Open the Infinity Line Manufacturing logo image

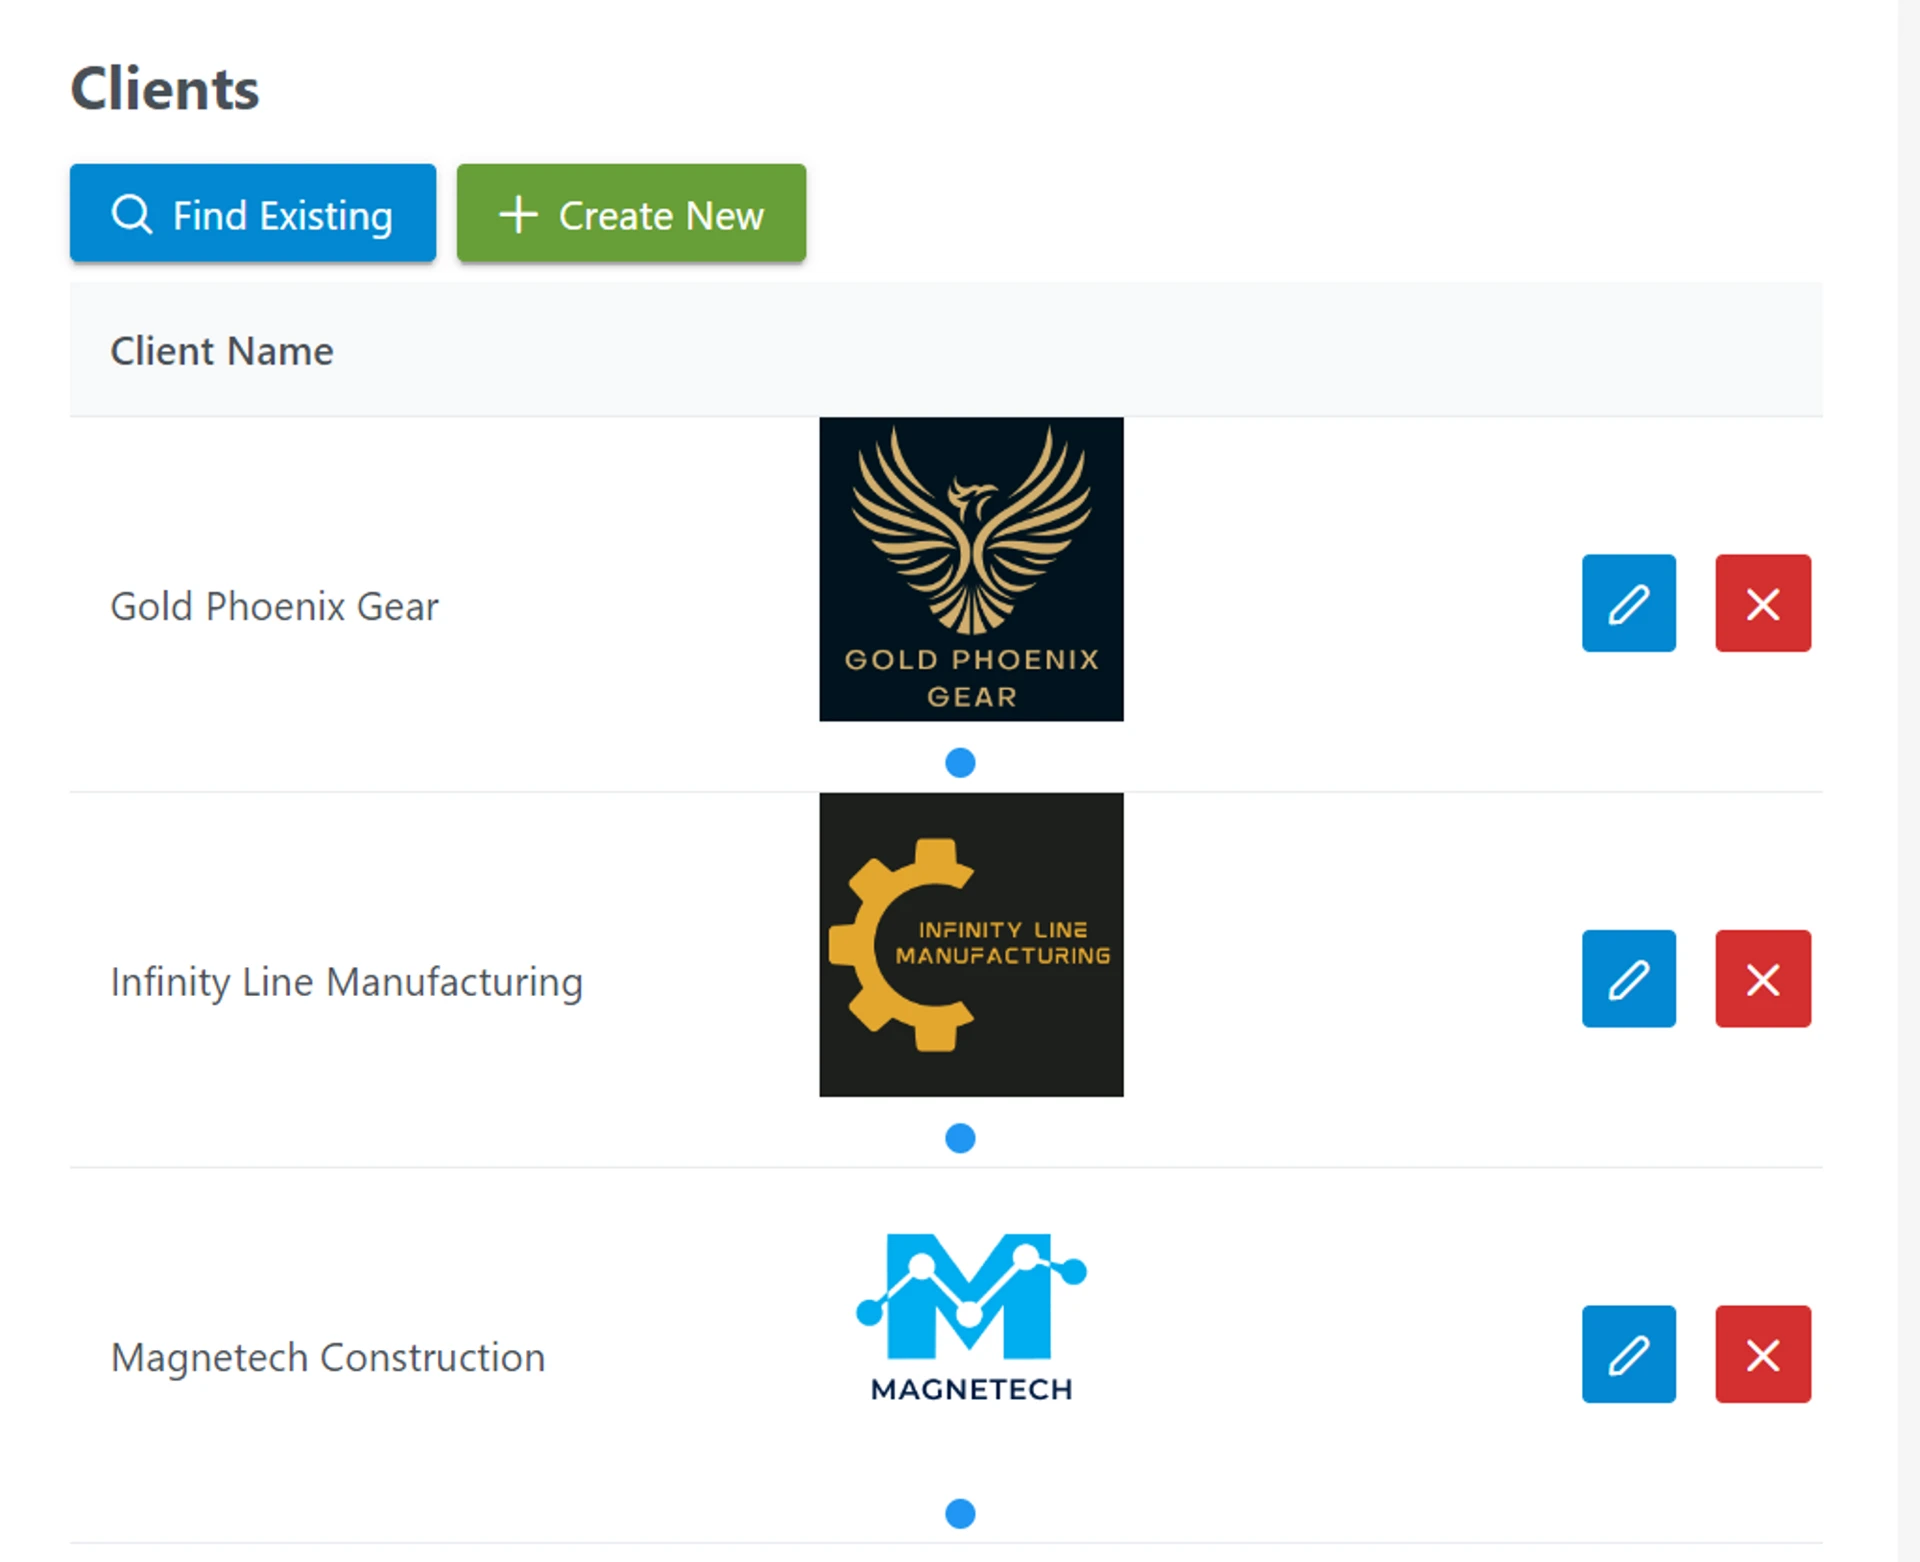pyautogui.click(x=971, y=944)
